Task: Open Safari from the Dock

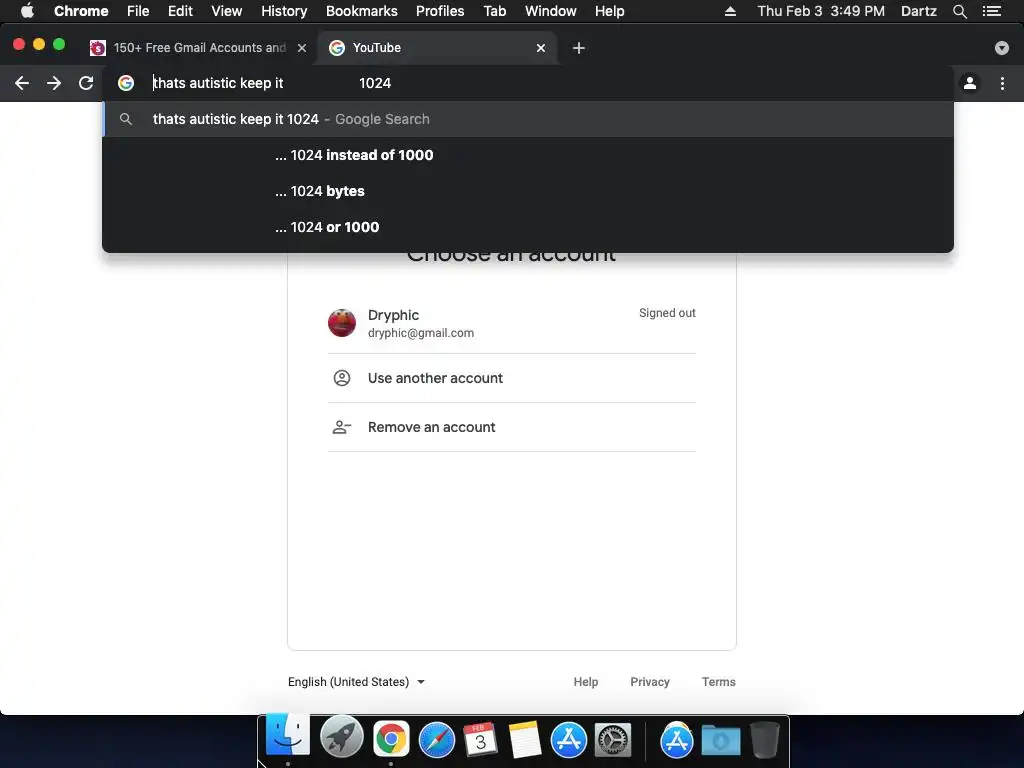Action: pos(437,740)
